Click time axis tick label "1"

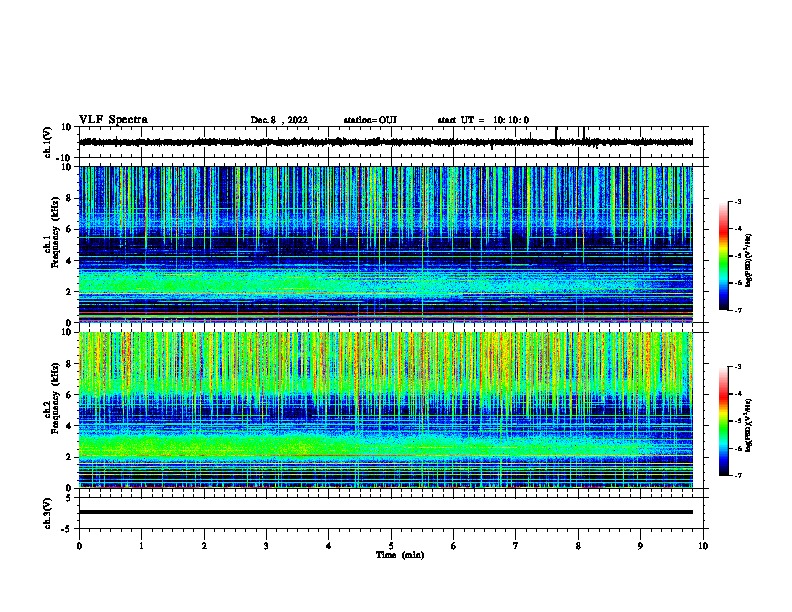coord(141,546)
